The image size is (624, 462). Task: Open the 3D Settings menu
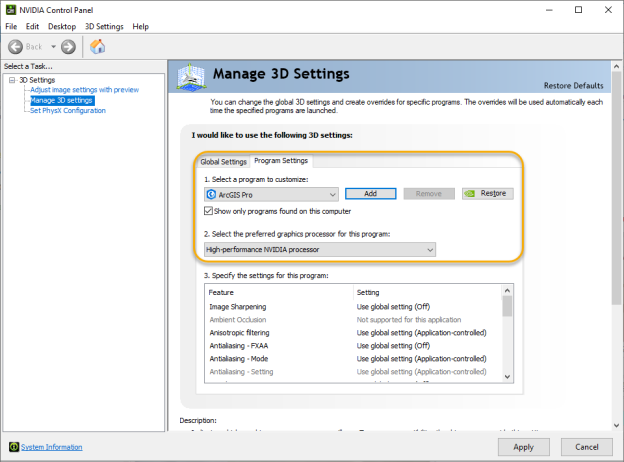[x=104, y=26]
